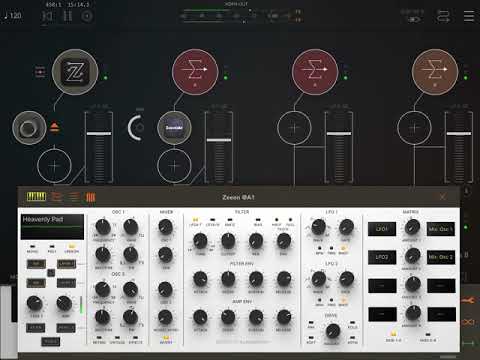
Task: Open the AUM hamburger menu
Action: (x=469, y=16)
